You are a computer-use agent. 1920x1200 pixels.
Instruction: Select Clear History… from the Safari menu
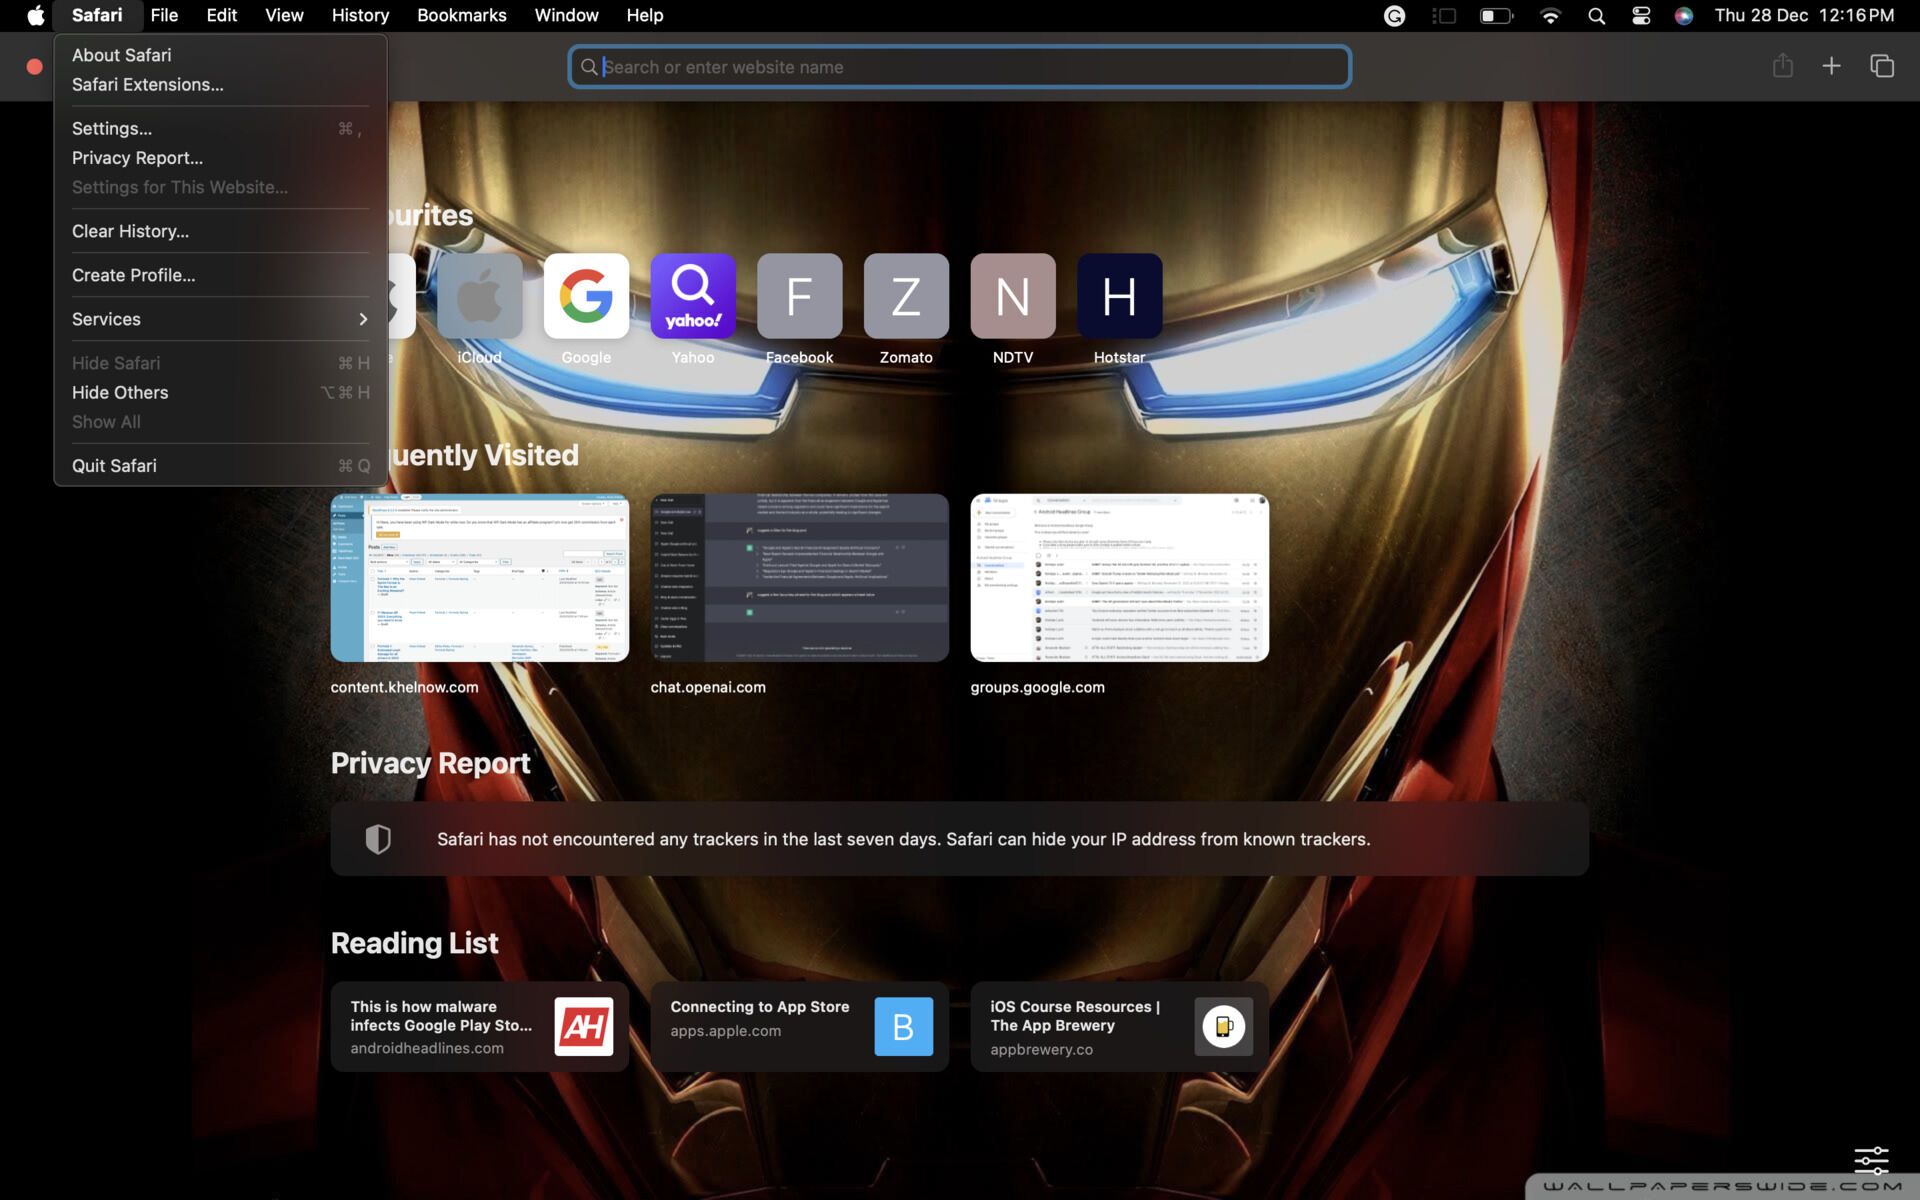[130, 231]
